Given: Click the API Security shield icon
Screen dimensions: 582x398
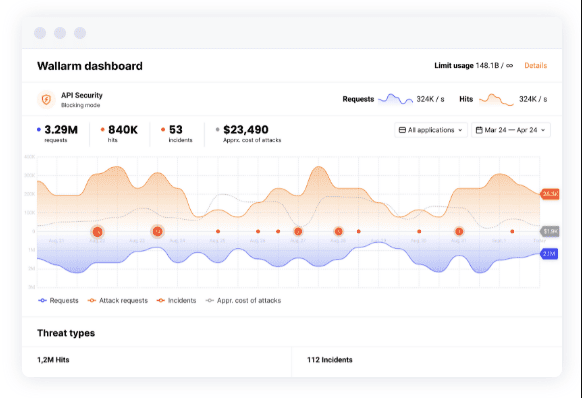Looking at the screenshot, I should (46, 100).
